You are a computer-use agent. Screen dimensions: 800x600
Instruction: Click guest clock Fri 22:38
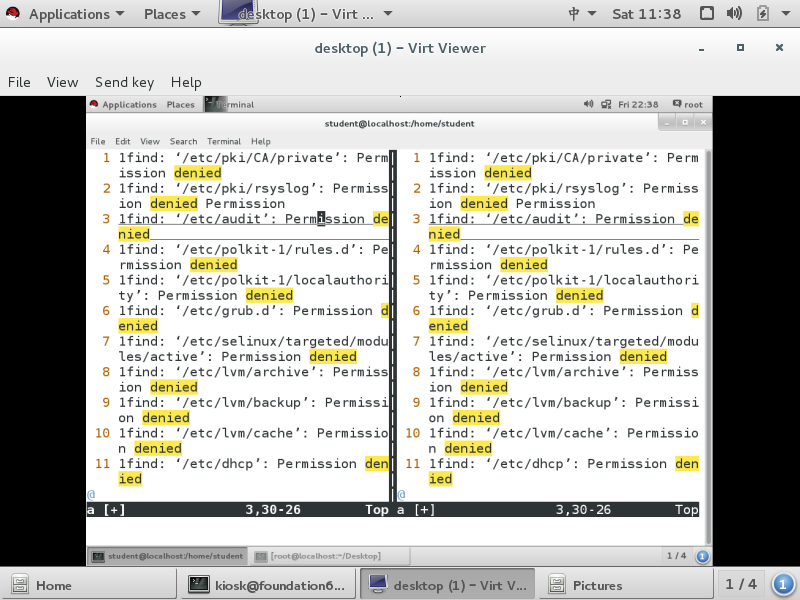click(638, 105)
